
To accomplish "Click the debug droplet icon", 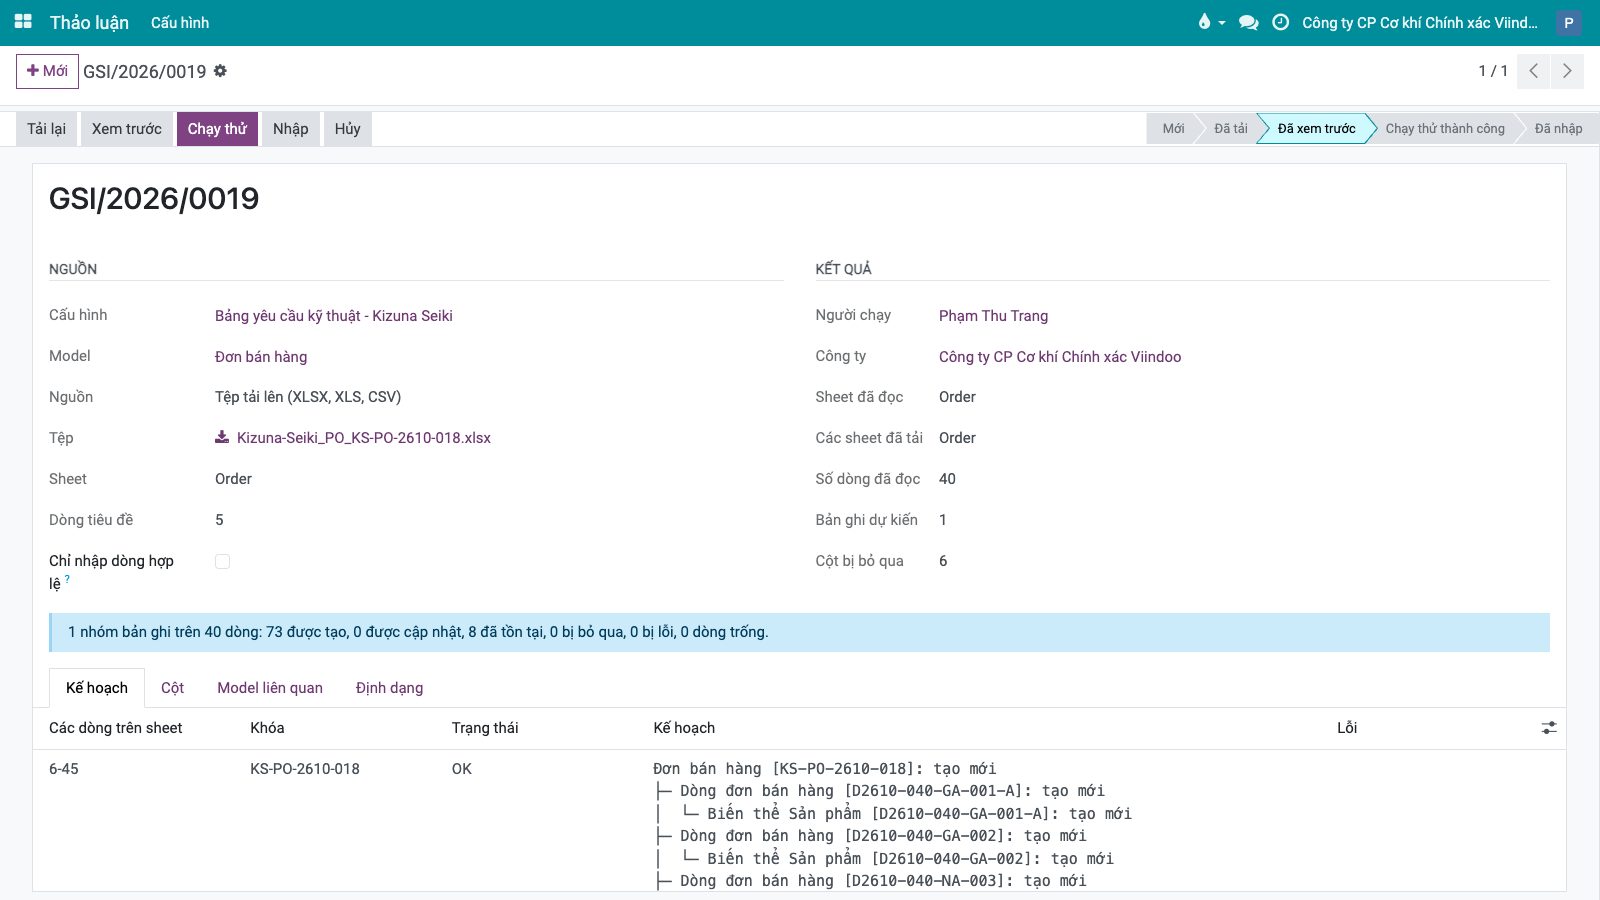I will click(1204, 22).
